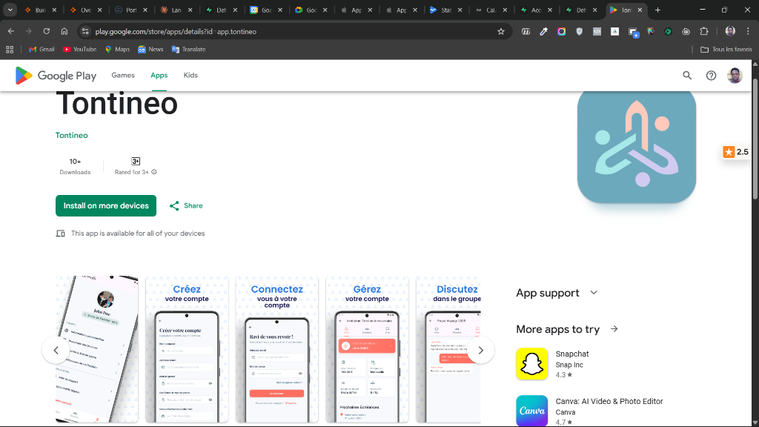Viewport: 759px width, 427px height.
Task: Open the Google Play account avatar
Action: pyautogui.click(x=734, y=76)
